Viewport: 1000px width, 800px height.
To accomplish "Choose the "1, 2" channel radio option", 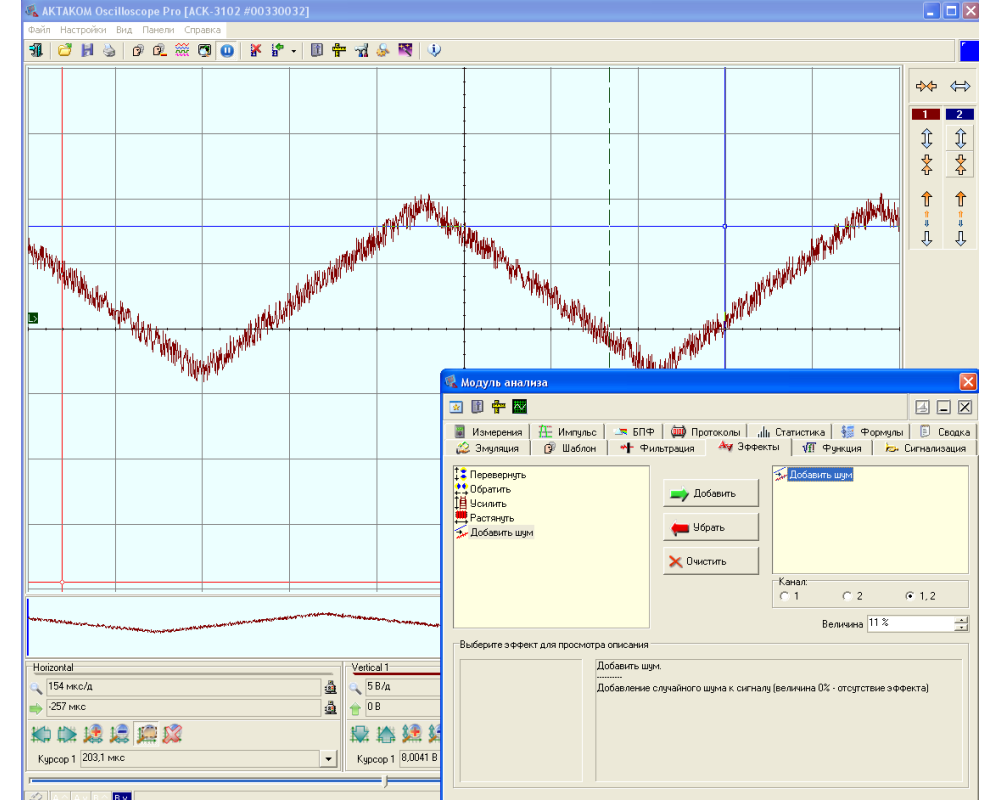I will pos(909,596).
